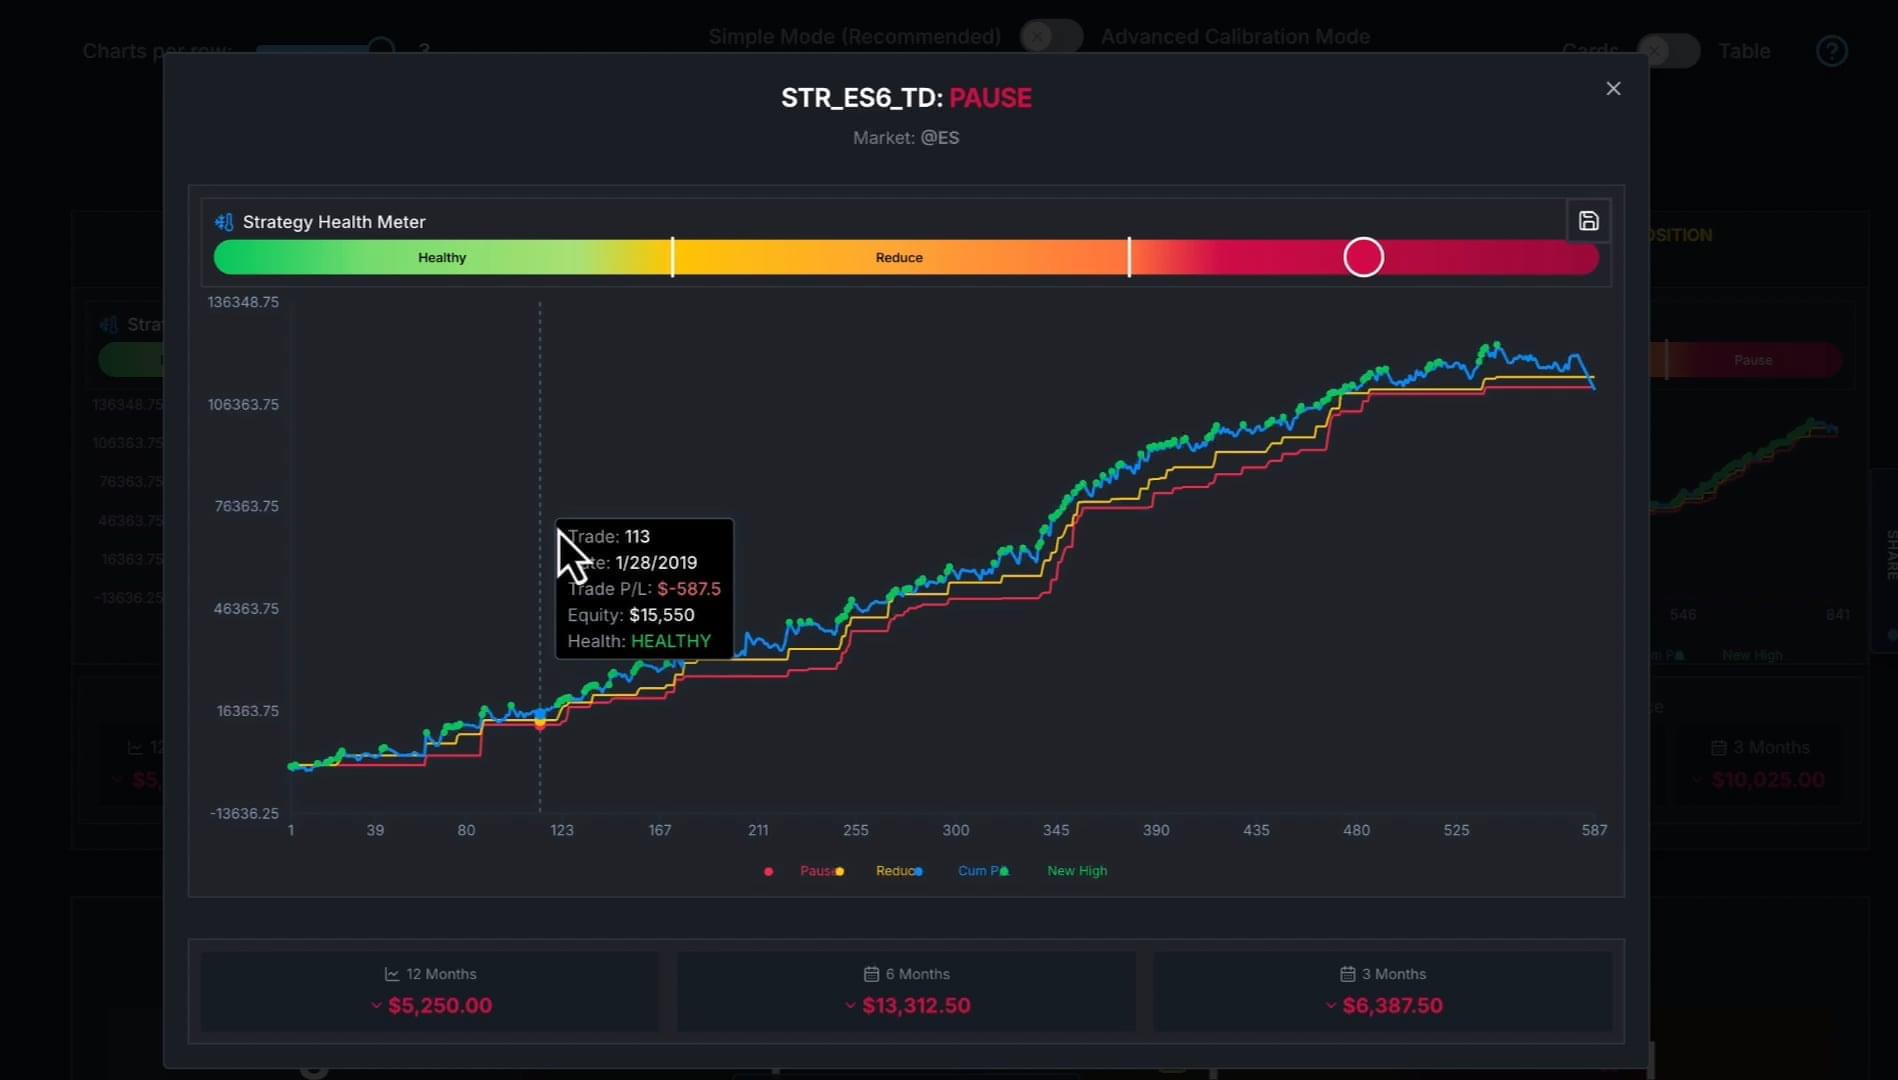Expand the 3 Months $6,387.50 details

point(1329,1006)
